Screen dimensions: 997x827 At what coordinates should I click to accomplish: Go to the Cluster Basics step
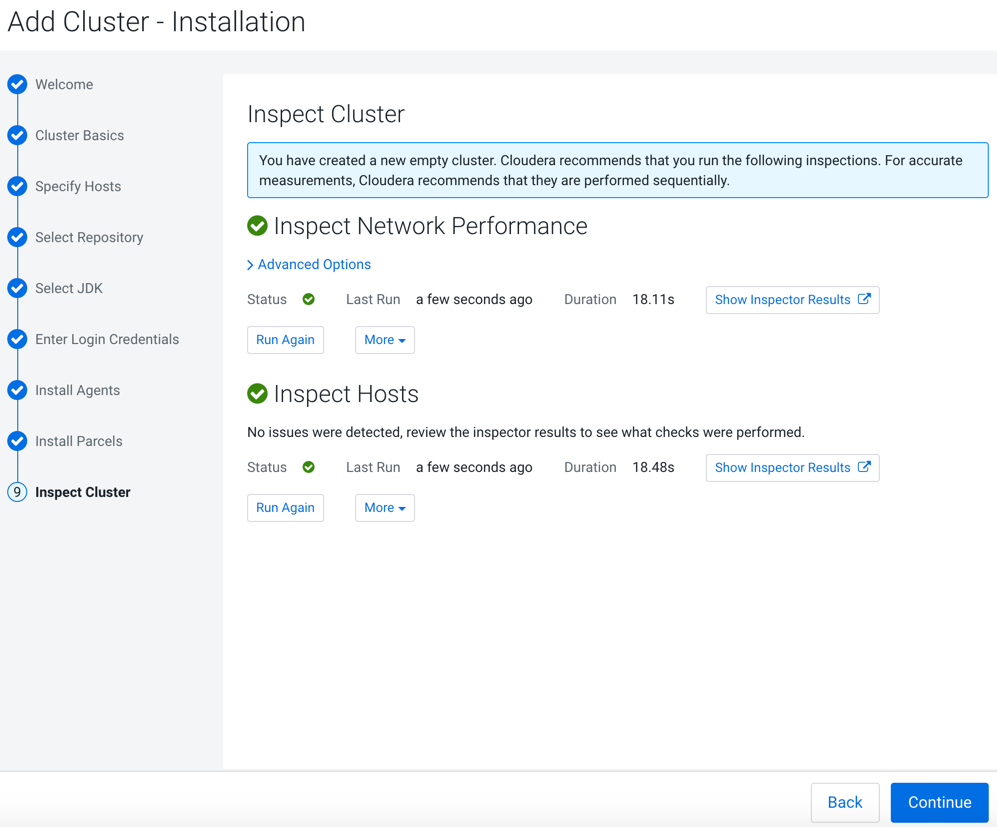tap(79, 136)
